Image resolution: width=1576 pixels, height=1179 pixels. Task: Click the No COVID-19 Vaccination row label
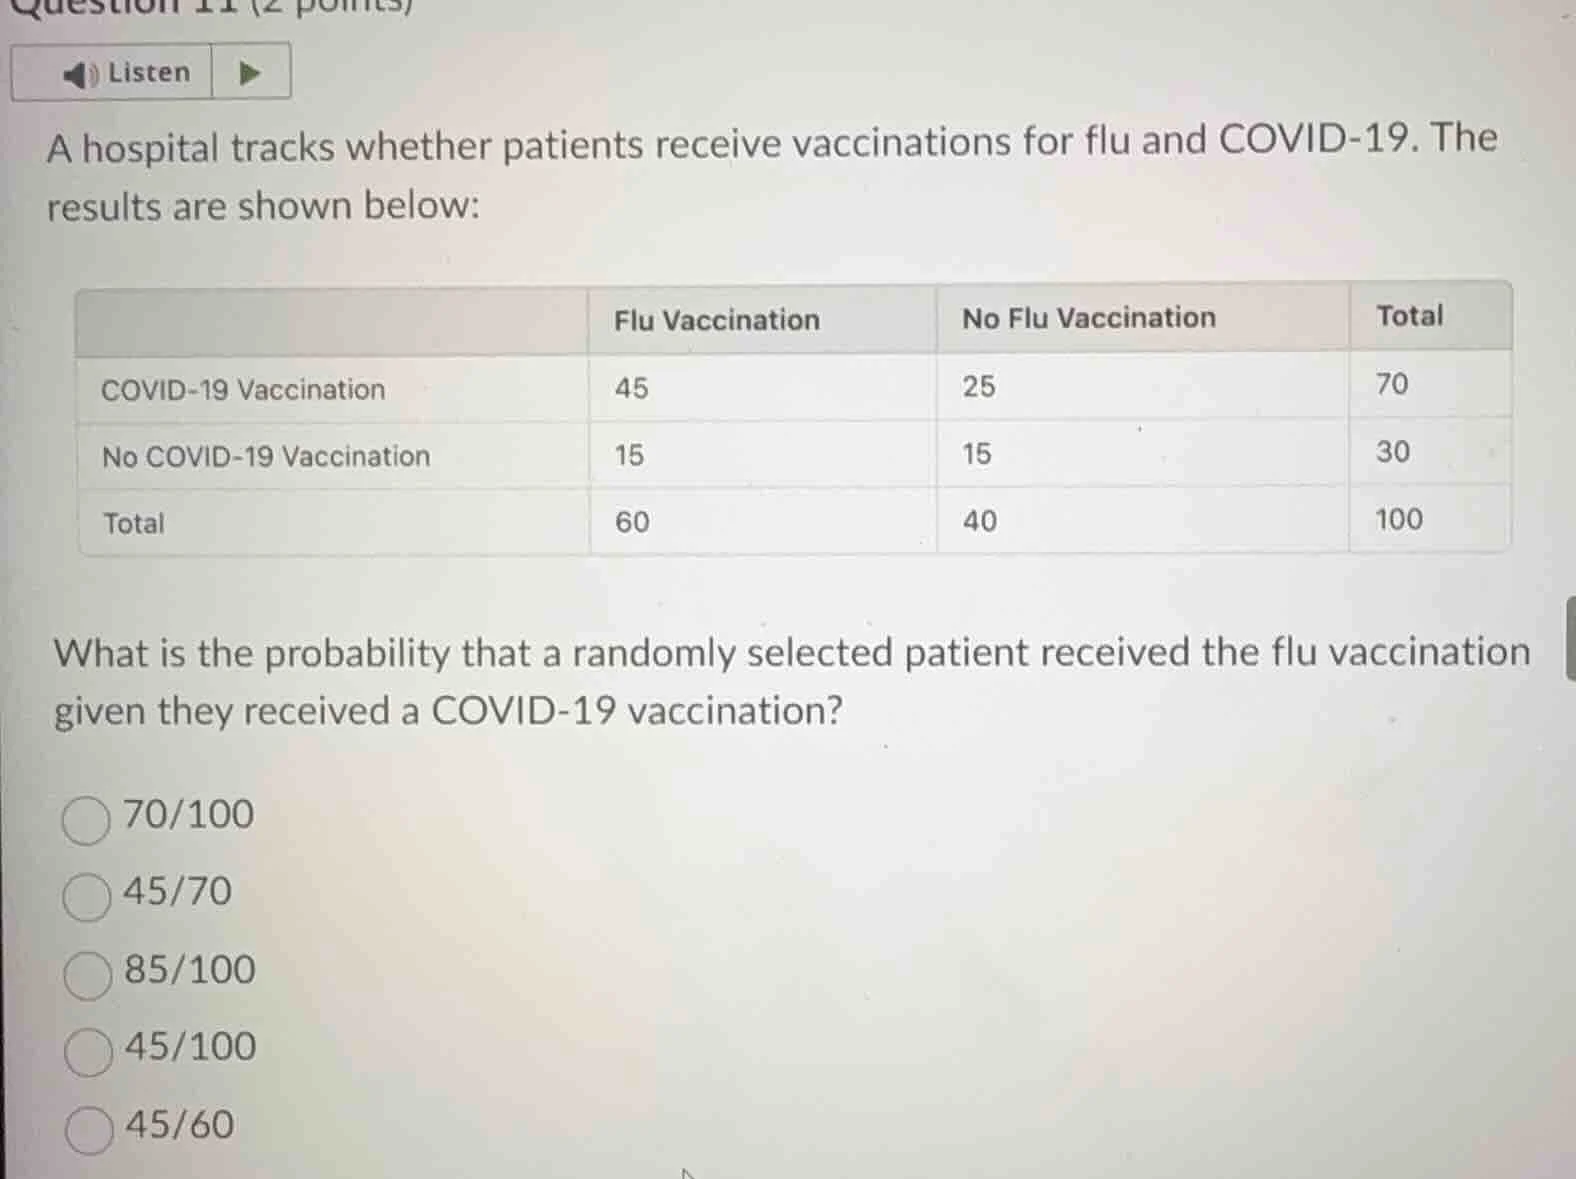coord(265,455)
